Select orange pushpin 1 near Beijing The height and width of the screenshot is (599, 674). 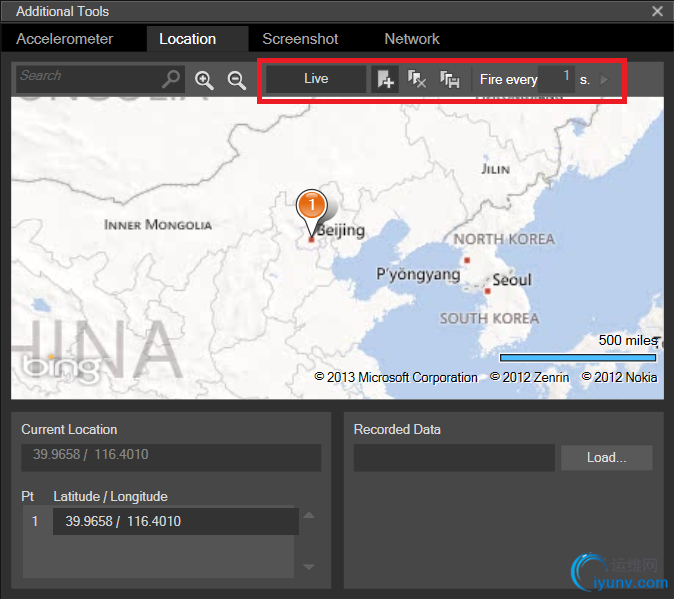tap(311, 206)
